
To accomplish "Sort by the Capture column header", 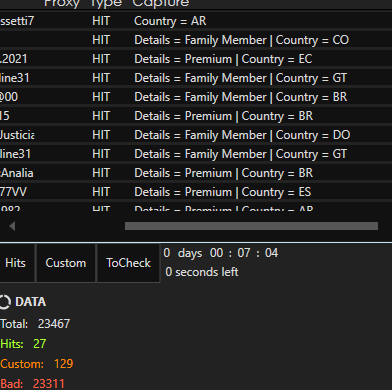I will pos(161,4).
